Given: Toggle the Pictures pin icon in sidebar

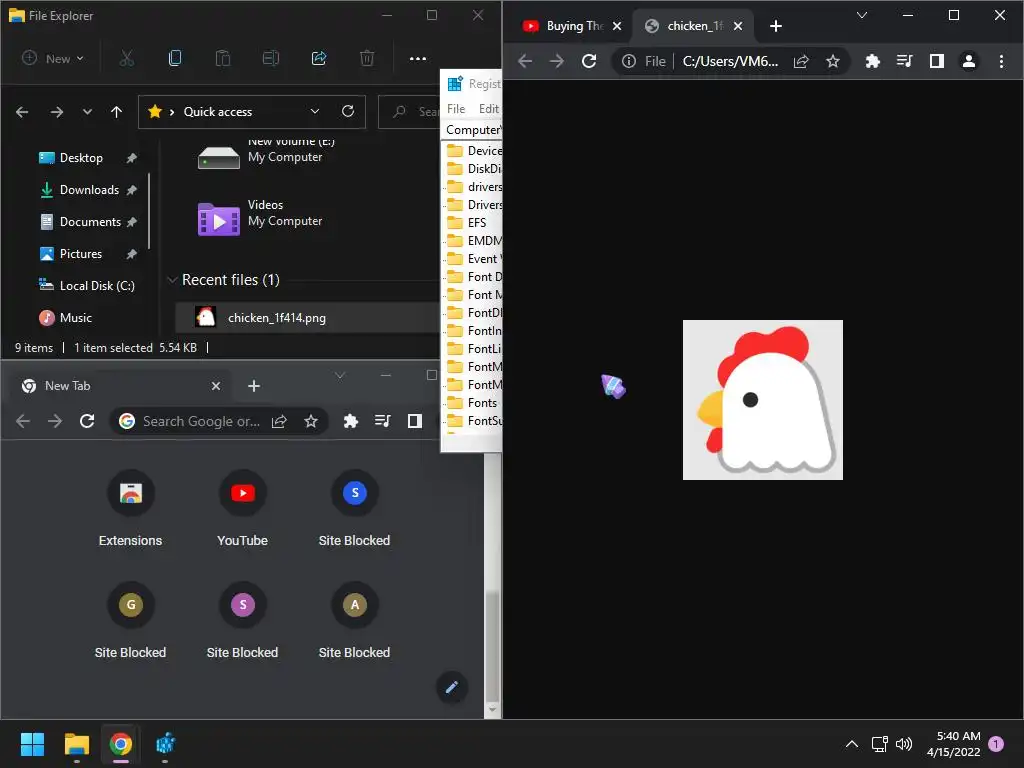Looking at the screenshot, I should coord(131,253).
